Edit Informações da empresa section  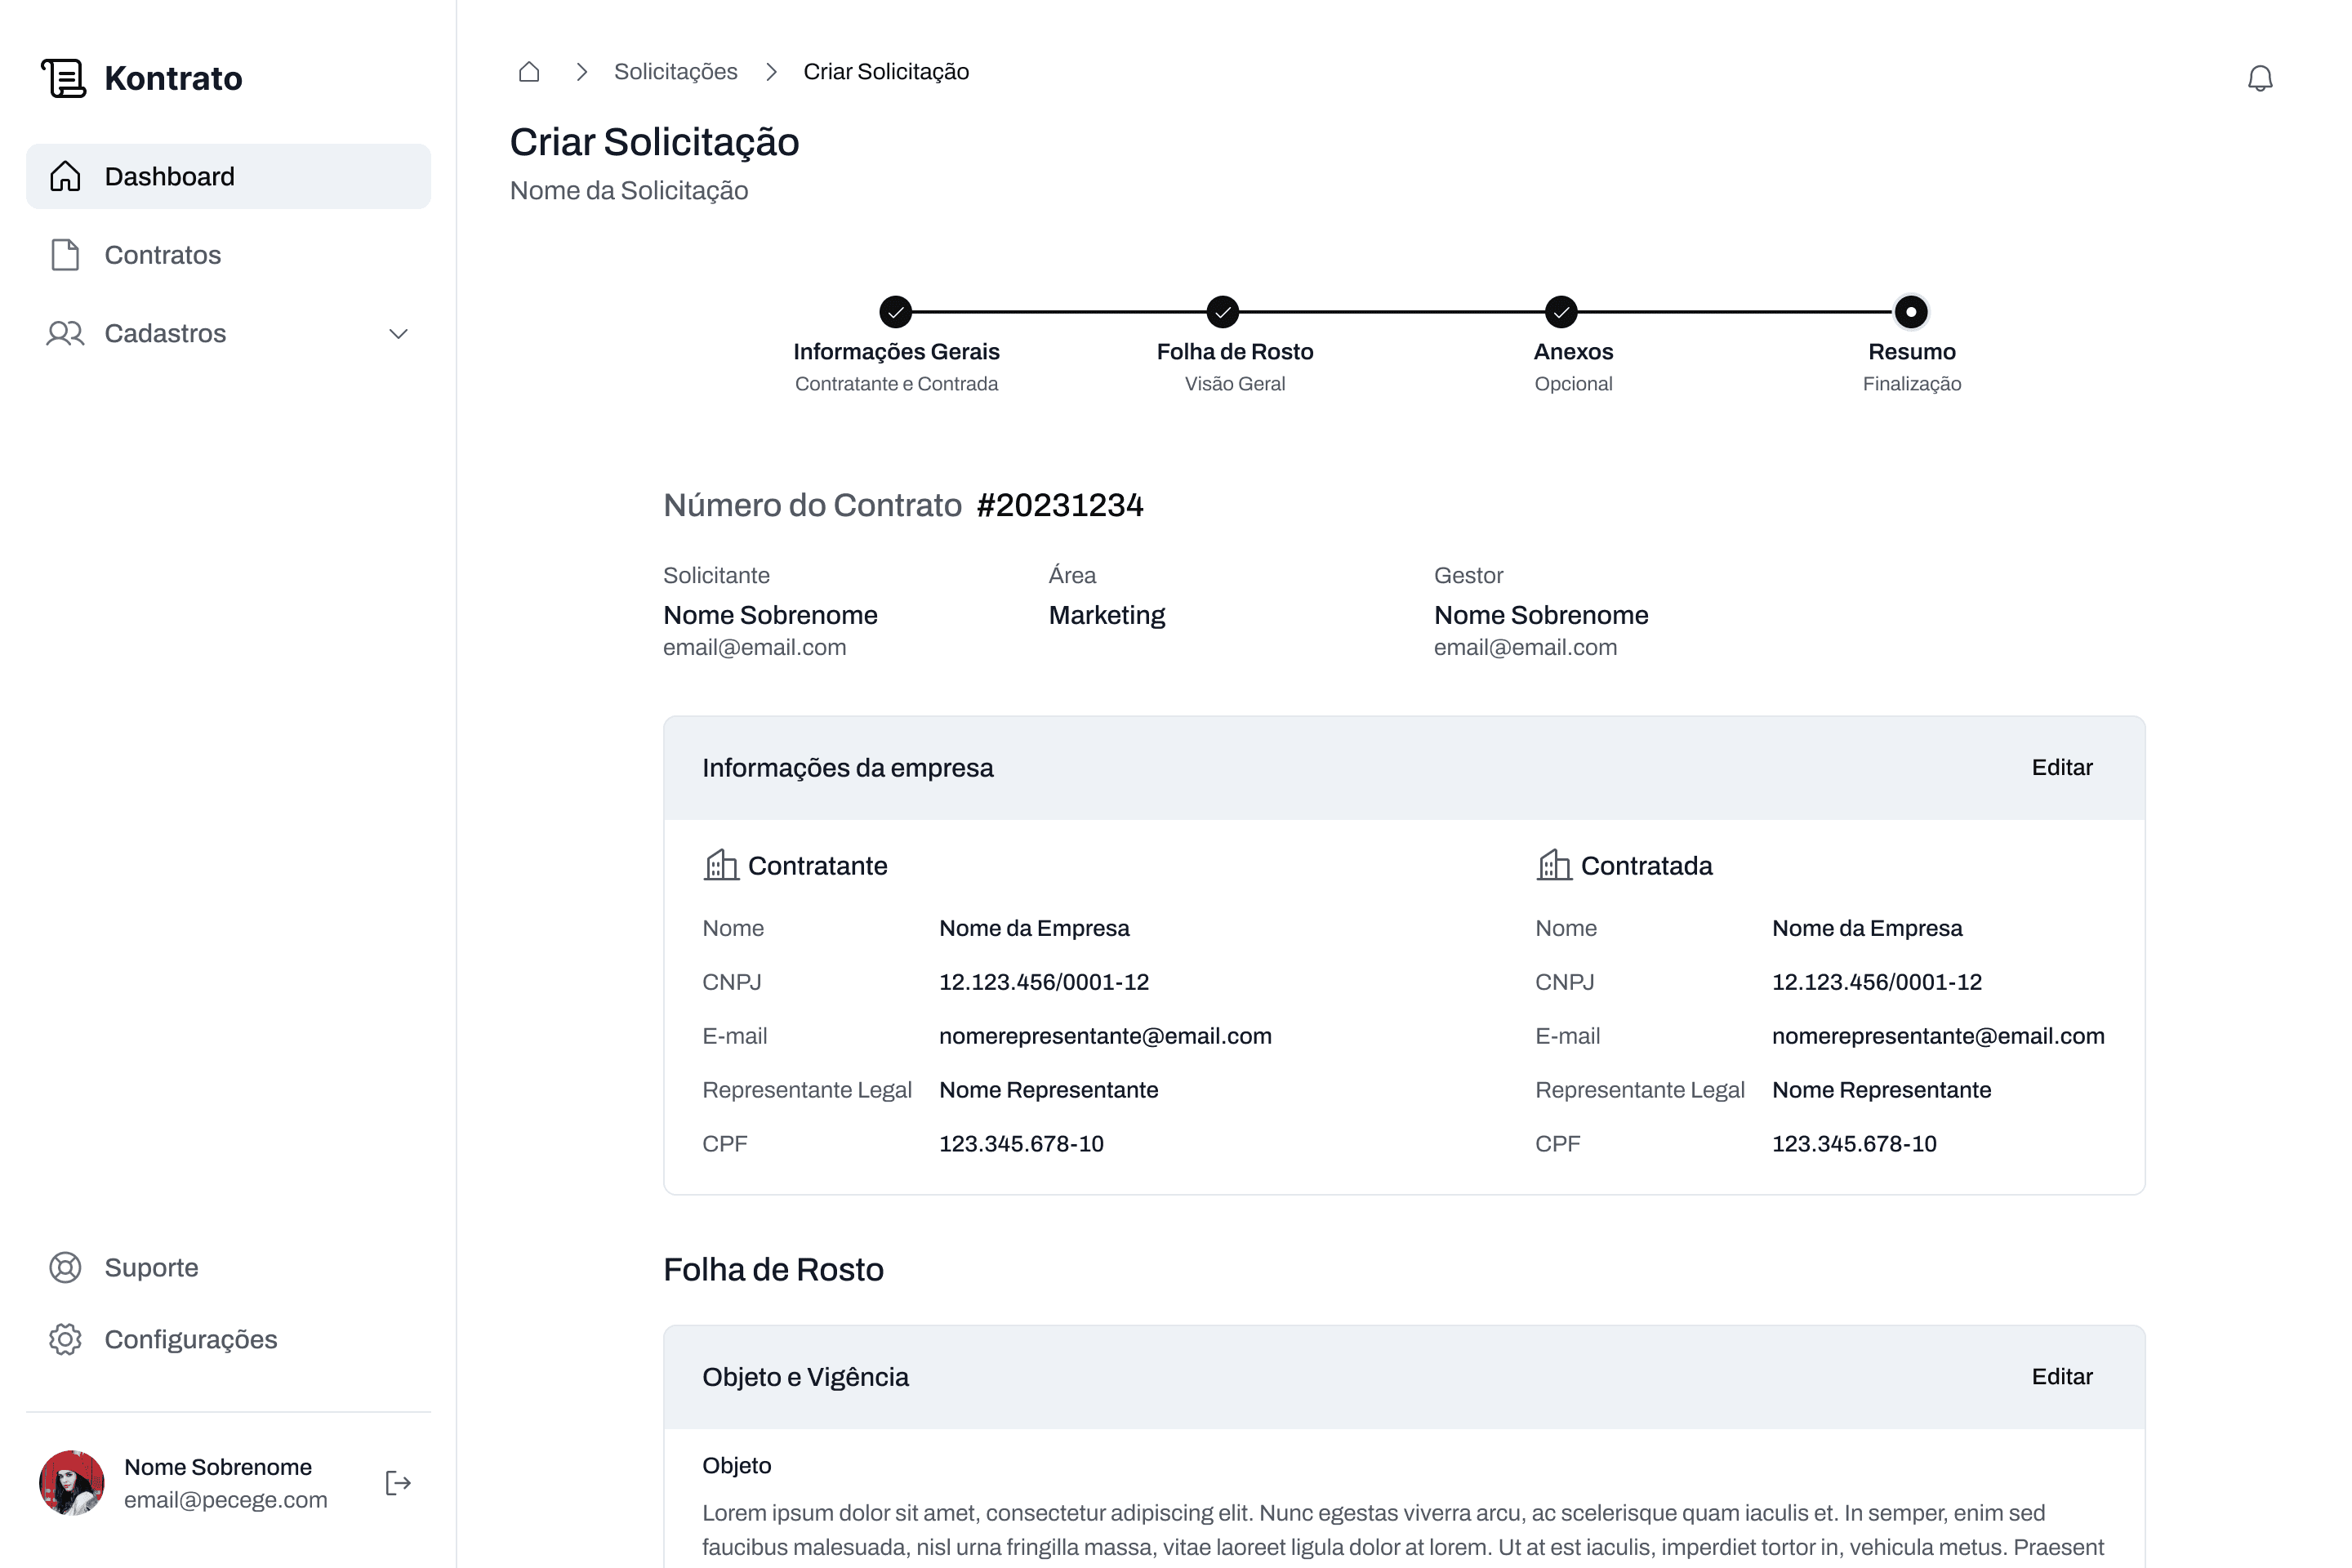point(2061,767)
